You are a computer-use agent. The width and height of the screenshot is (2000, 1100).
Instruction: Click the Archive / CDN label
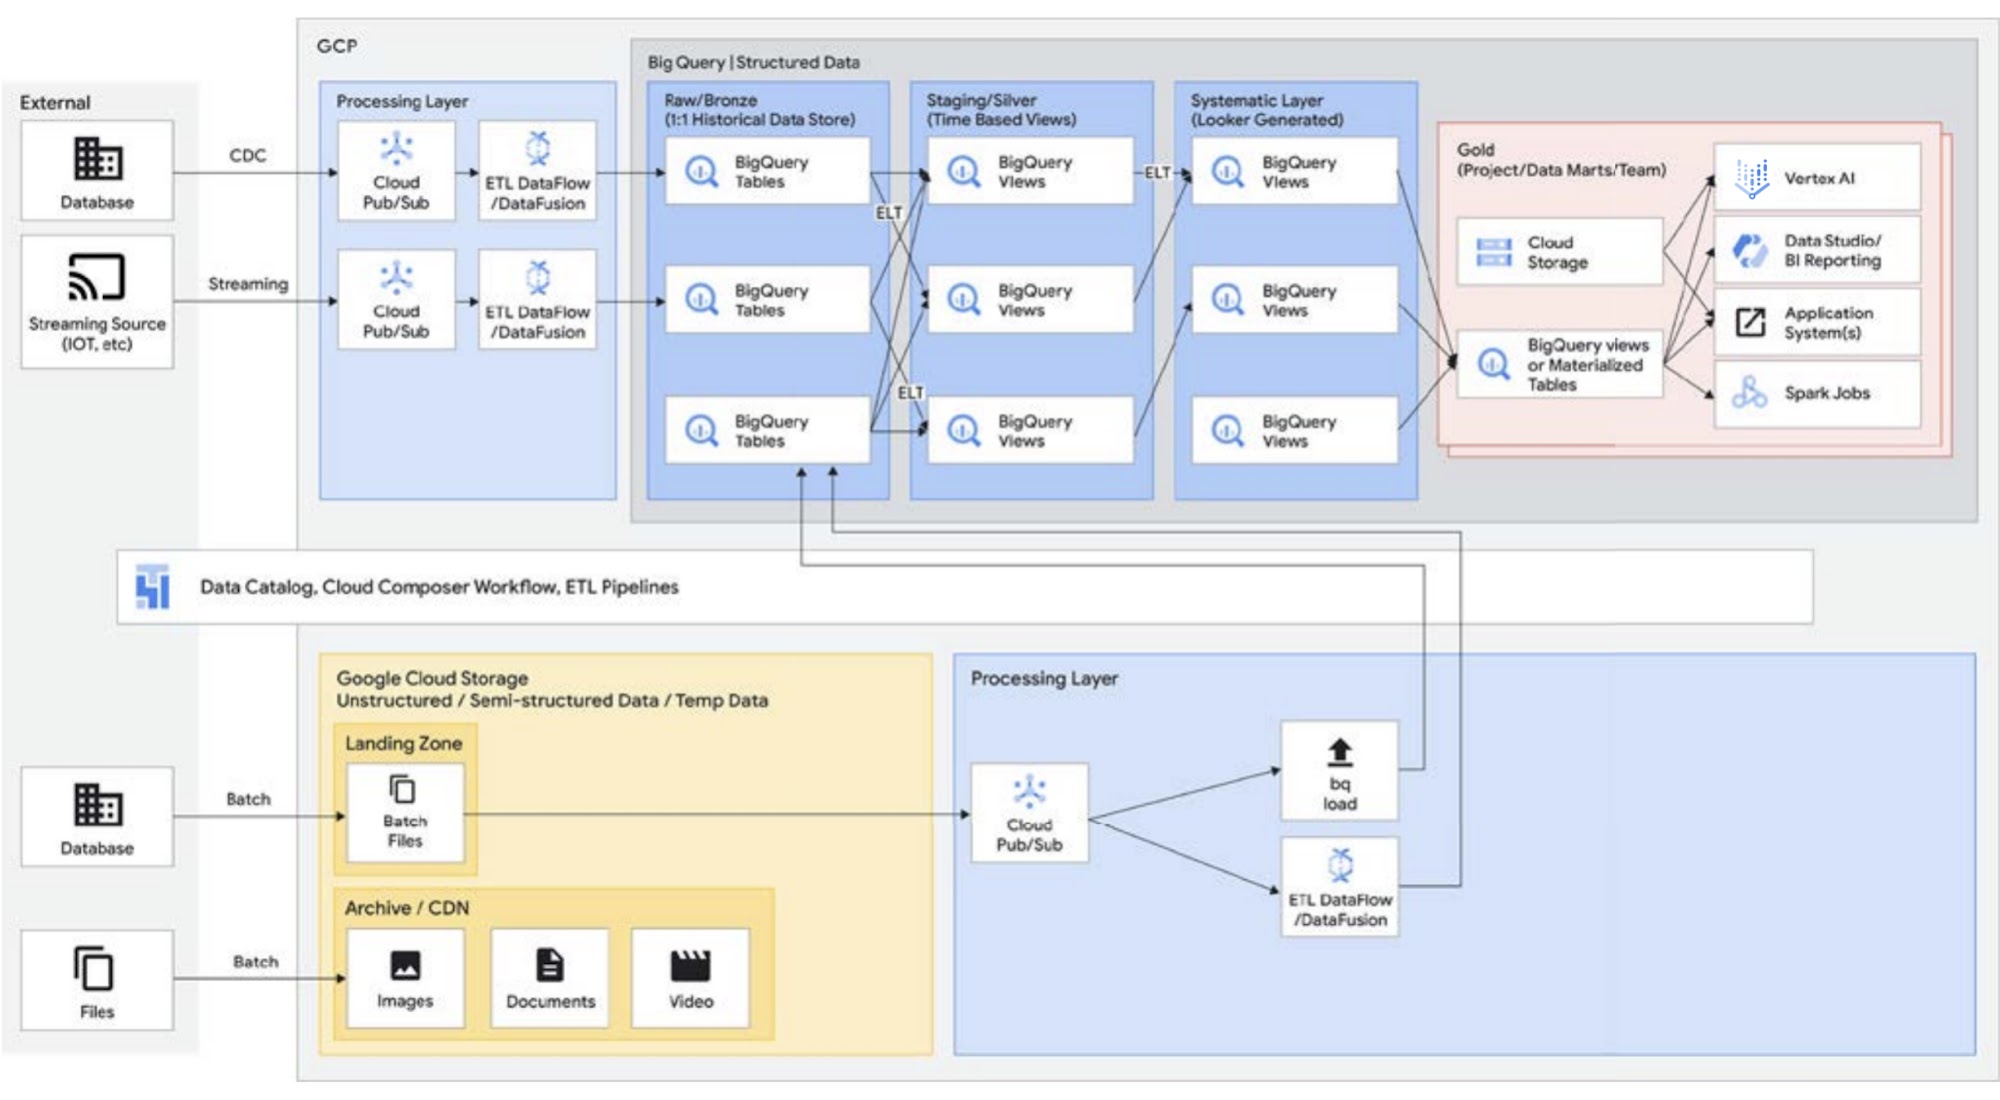point(407,908)
